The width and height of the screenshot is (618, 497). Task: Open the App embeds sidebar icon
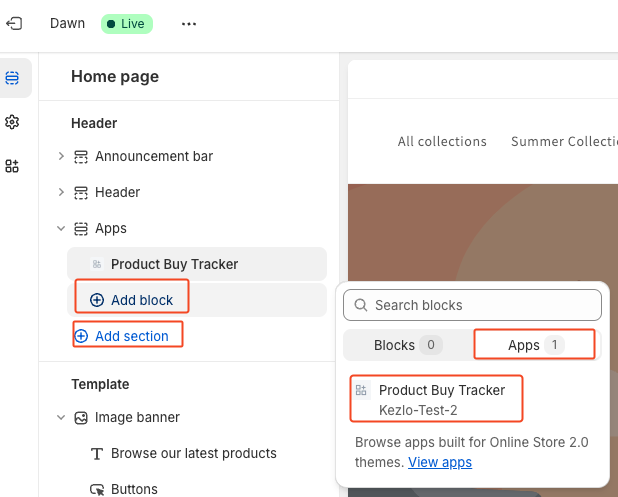pos(13,166)
